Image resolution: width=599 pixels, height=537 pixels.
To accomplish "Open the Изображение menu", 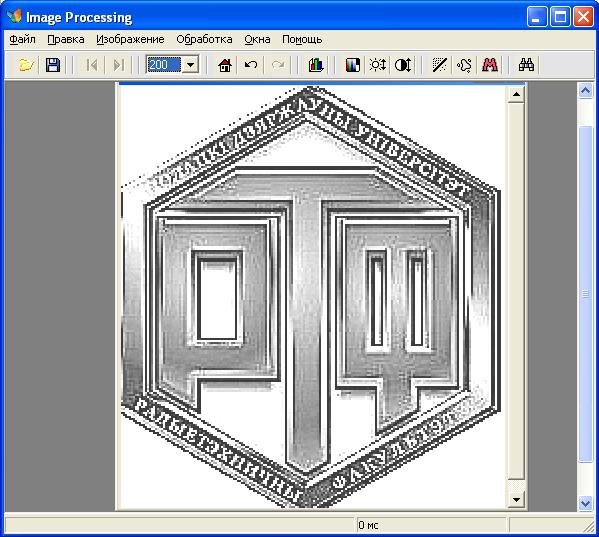I will 130,39.
